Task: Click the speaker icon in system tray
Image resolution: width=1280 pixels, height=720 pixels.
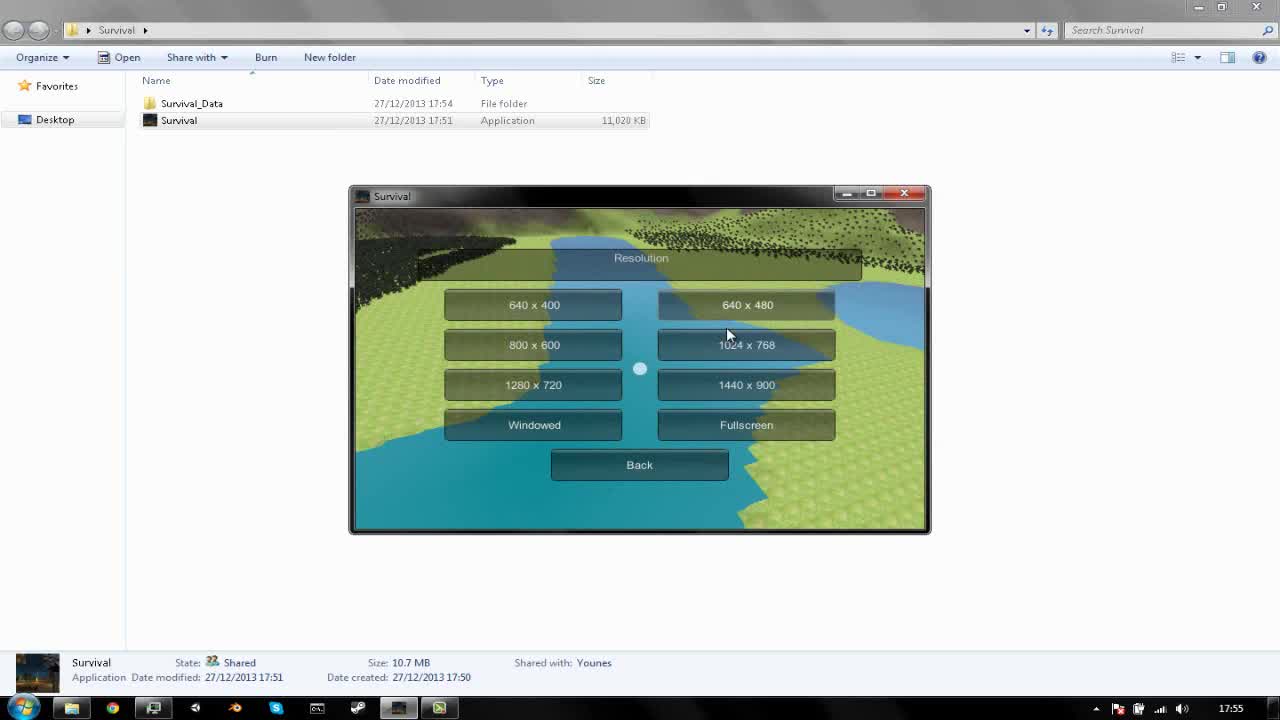Action: point(1183,709)
